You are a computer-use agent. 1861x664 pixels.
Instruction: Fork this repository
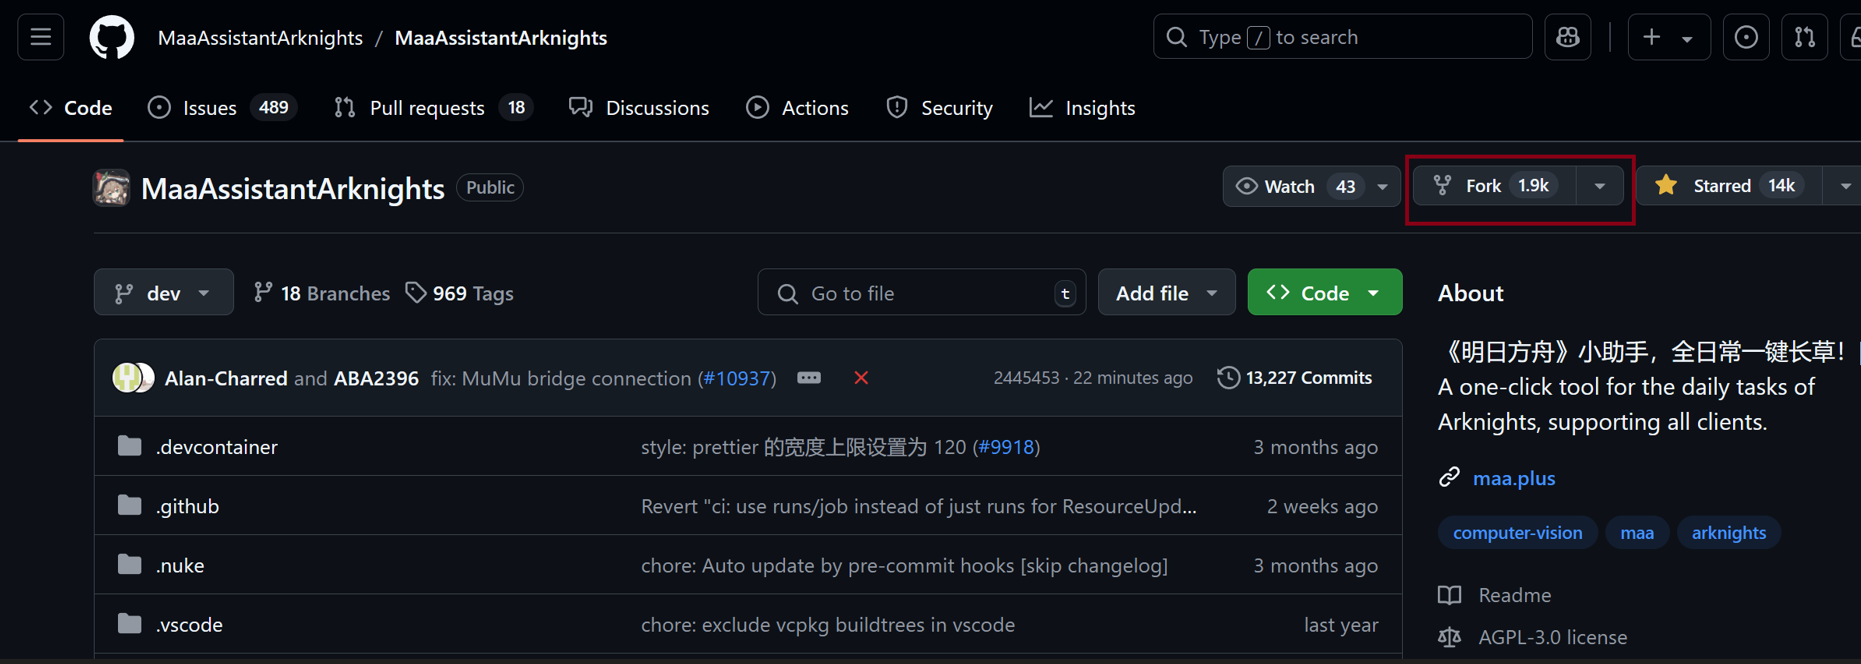coord(1496,186)
